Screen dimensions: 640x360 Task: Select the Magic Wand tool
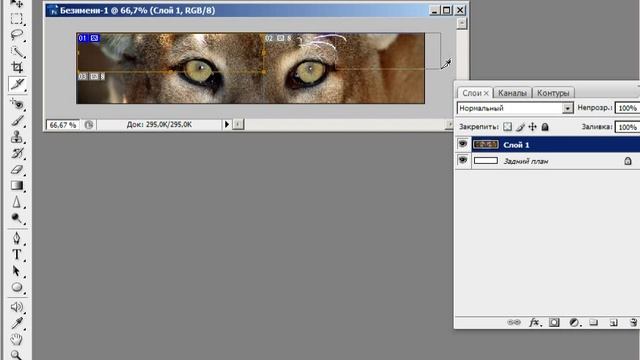[17, 51]
